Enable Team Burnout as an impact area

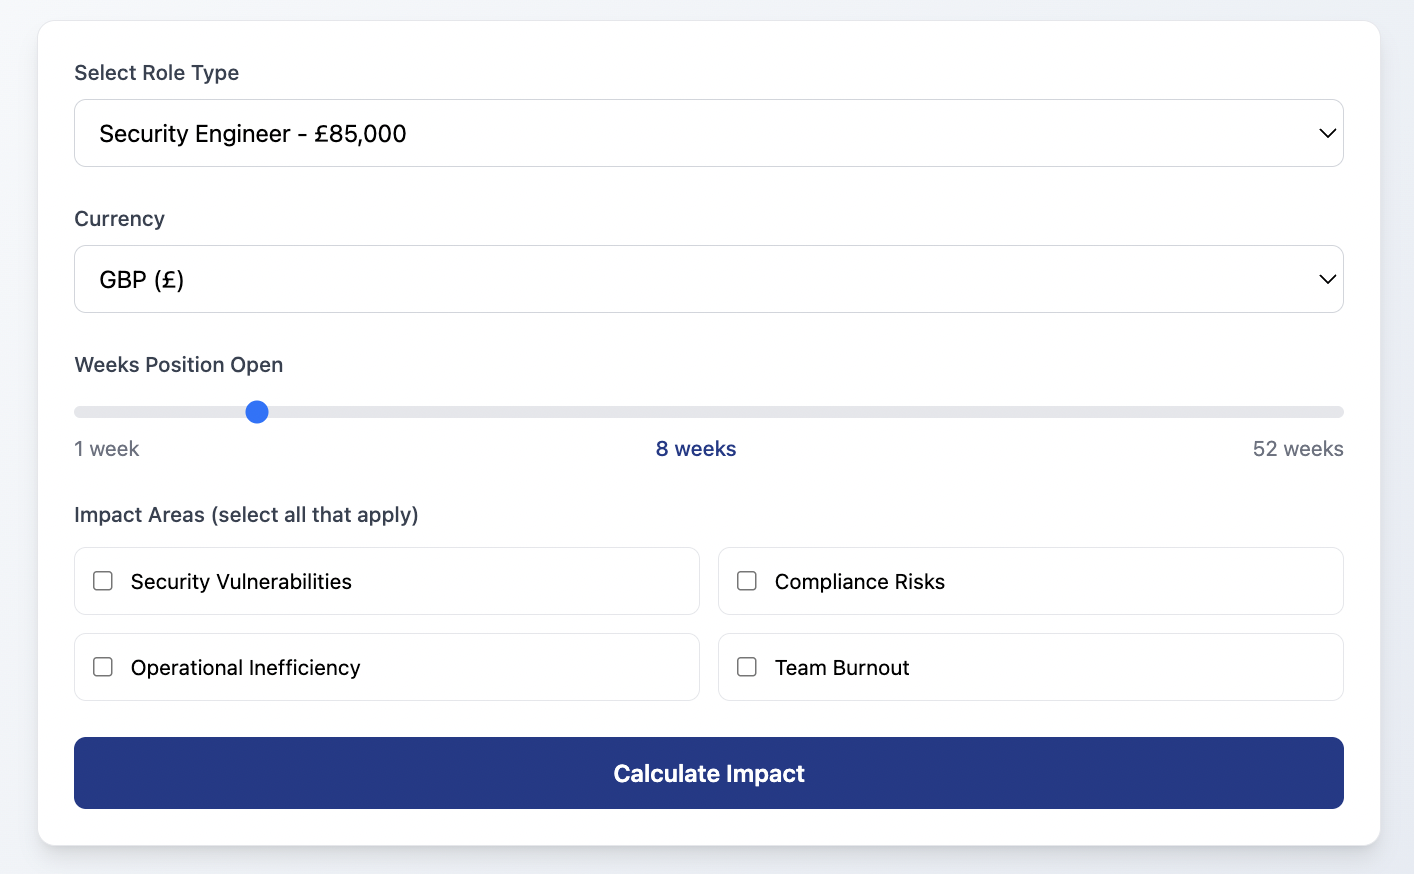(x=746, y=666)
